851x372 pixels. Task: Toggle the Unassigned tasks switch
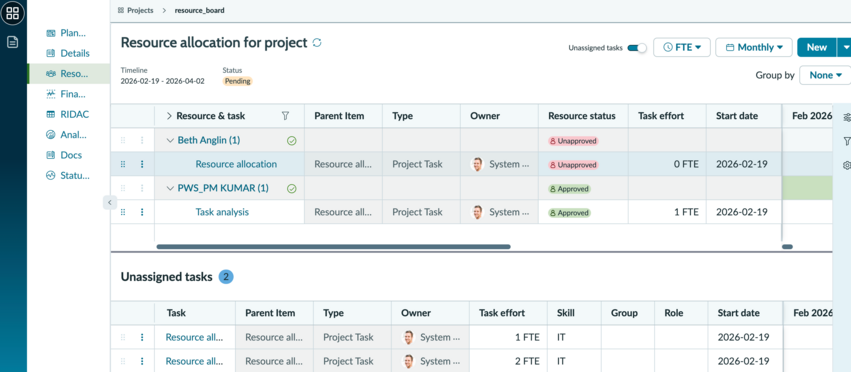(637, 48)
